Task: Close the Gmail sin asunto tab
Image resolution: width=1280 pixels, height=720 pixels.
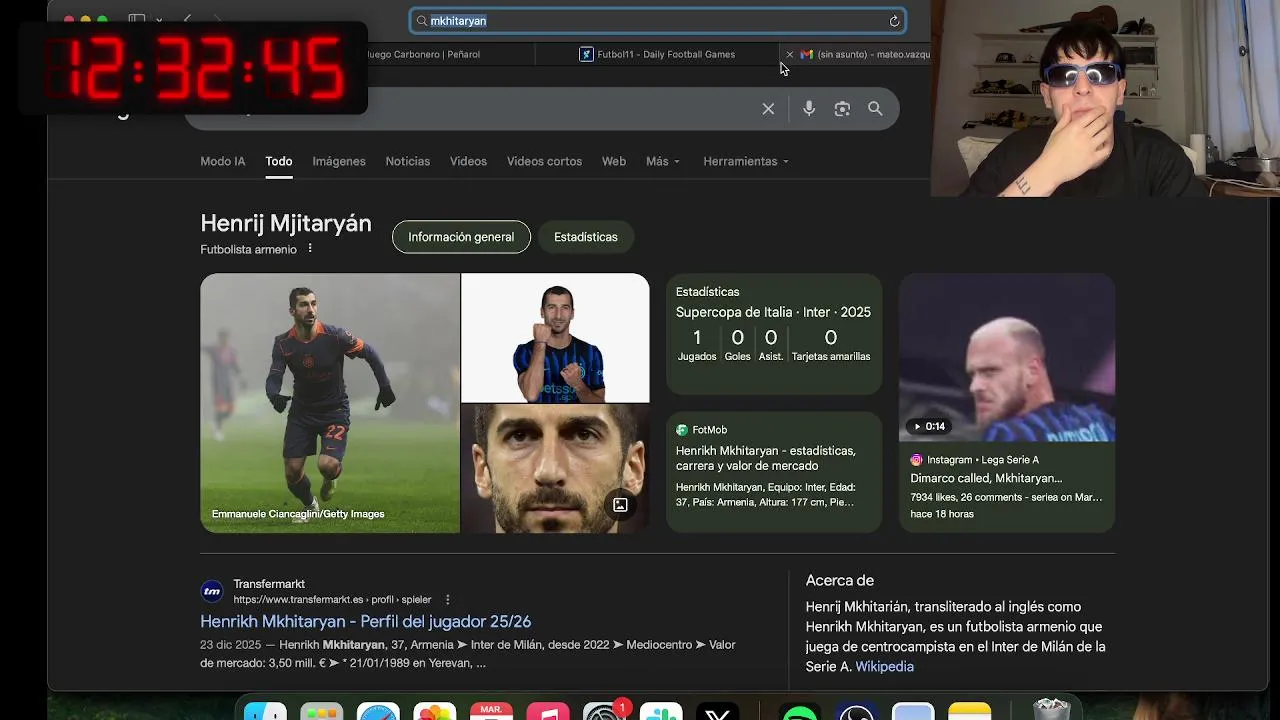Action: (789, 54)
